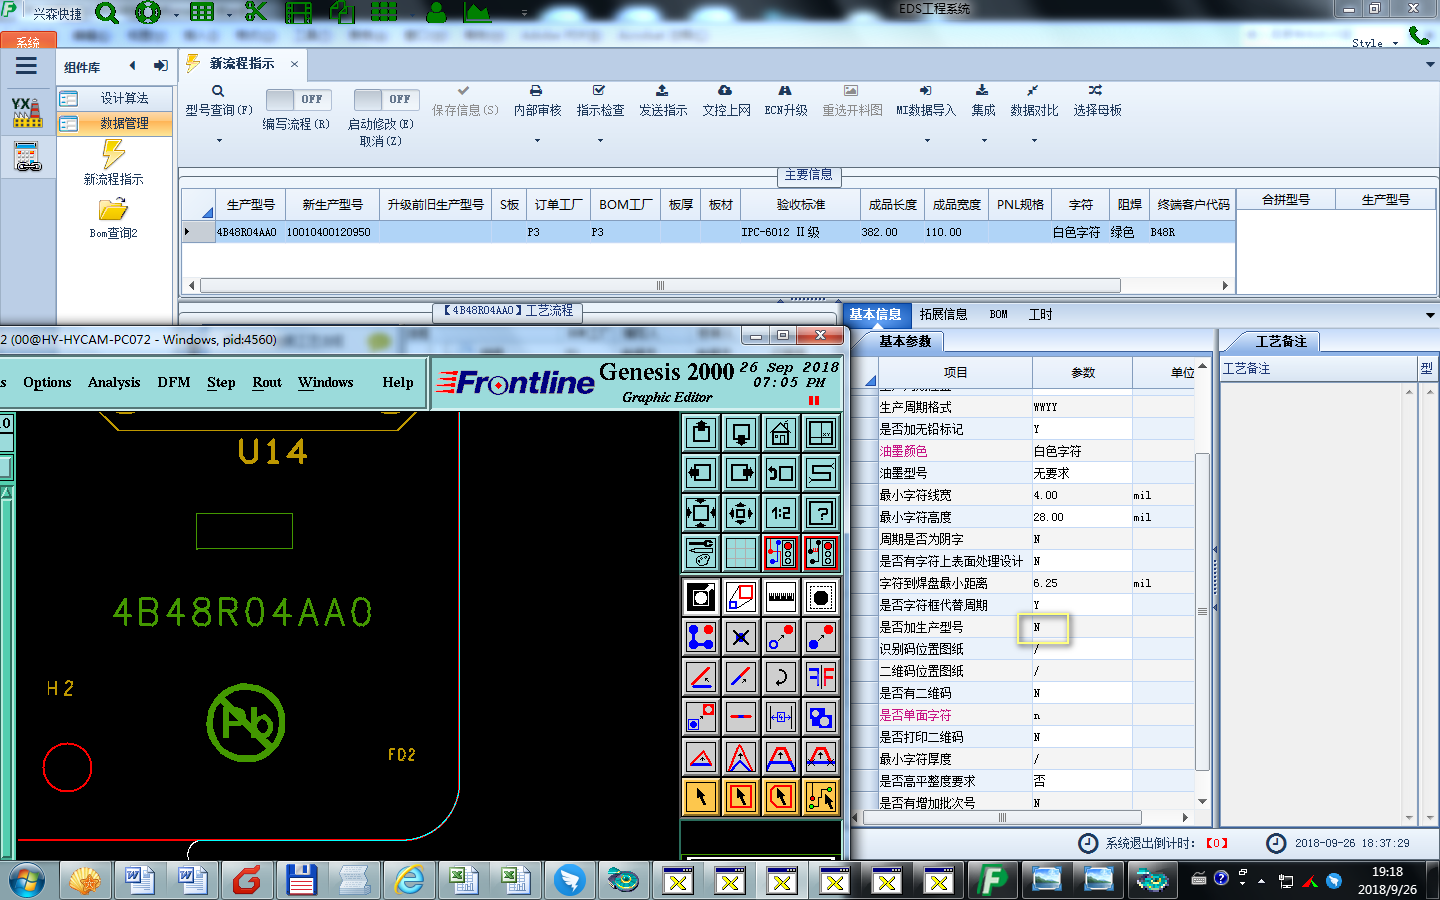
Task: Select the 4B48R04AA0 row in main grid
Action: click(709, 232)
